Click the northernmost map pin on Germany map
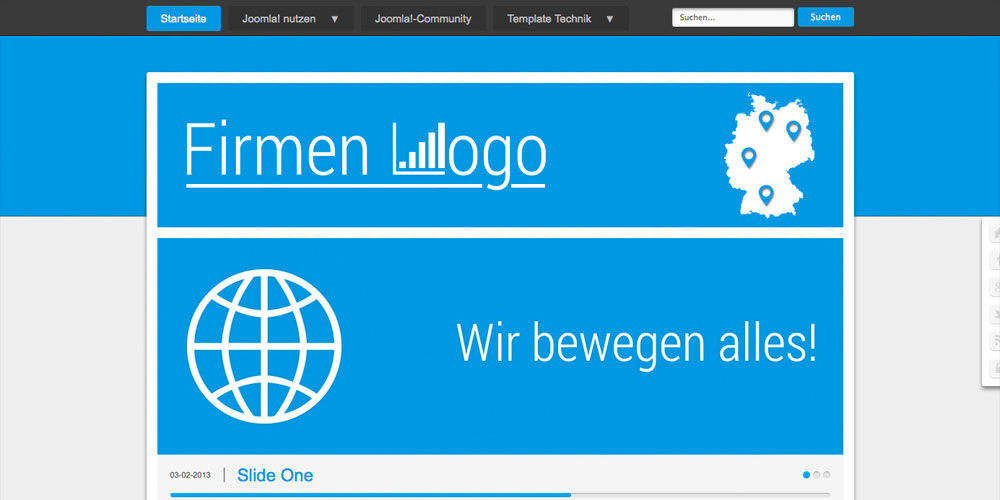 click(x=766, y=119)
